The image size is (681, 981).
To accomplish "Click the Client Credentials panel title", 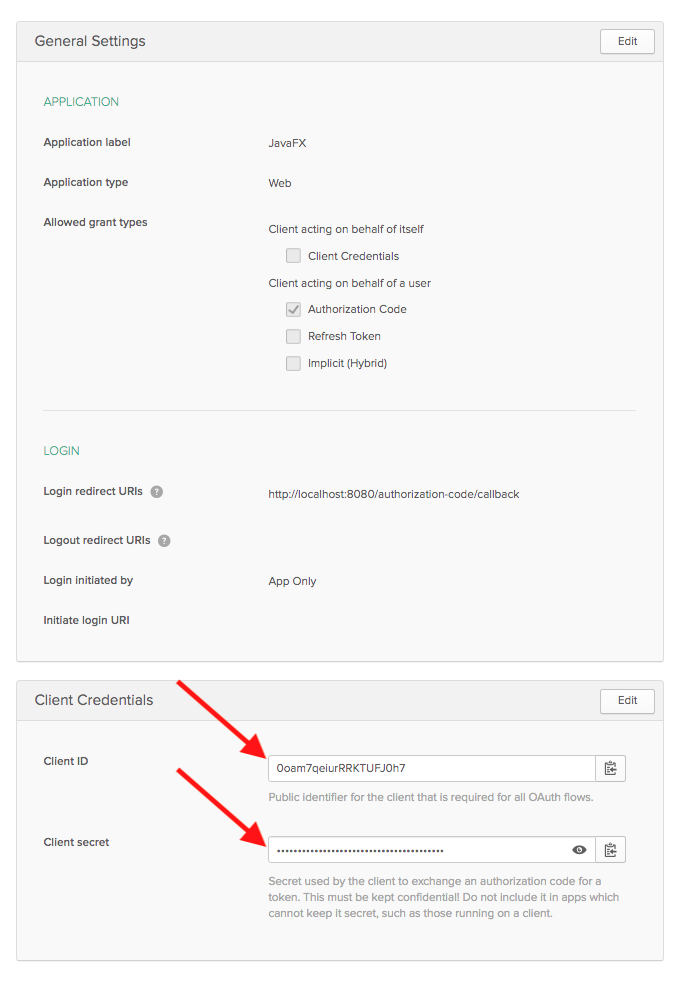I will pos(94,700).
